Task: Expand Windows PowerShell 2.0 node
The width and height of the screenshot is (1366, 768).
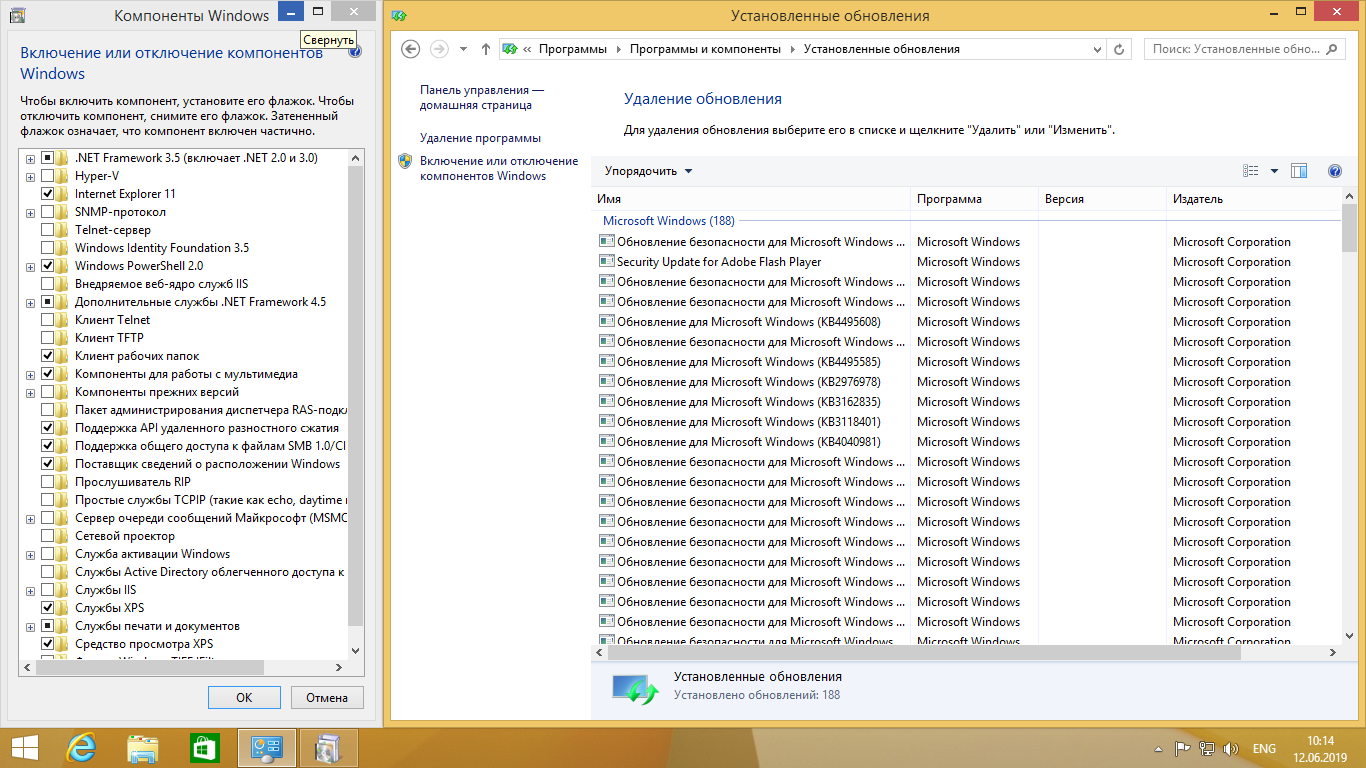Action: coord(31,266)
